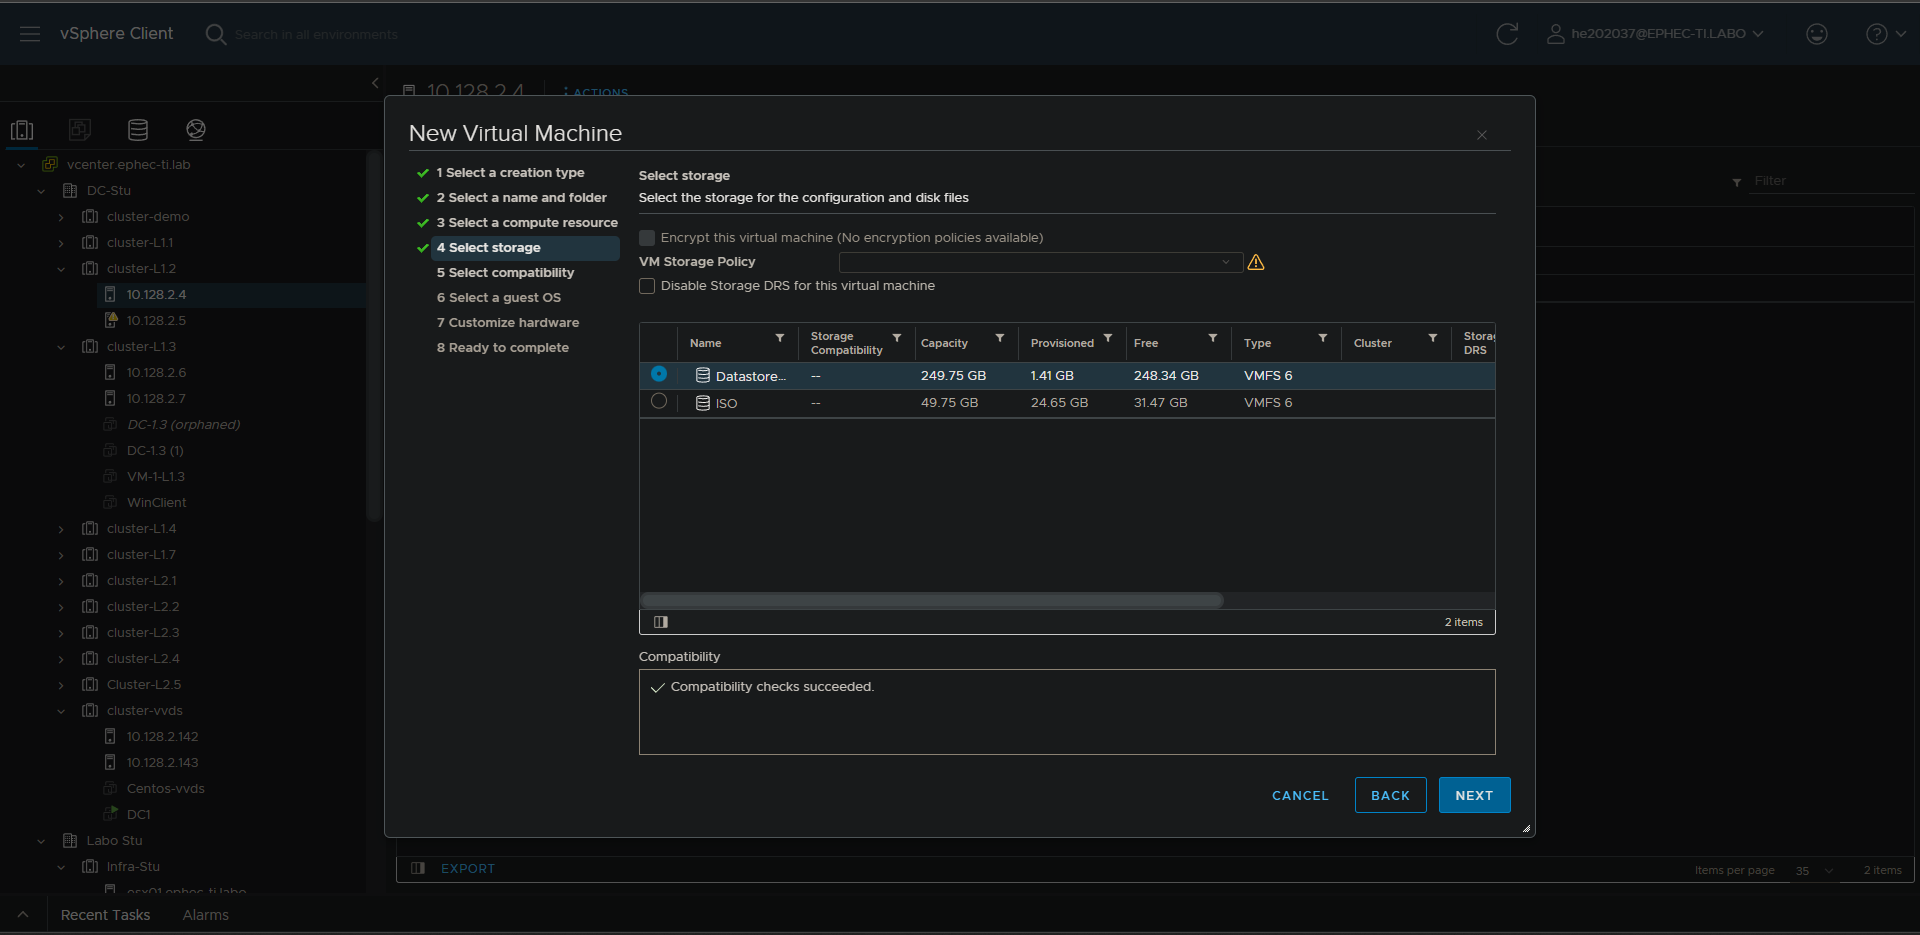Open the Recent Tasks tab
Screen dimensions: 1920x935
click(x=105, y=915)
